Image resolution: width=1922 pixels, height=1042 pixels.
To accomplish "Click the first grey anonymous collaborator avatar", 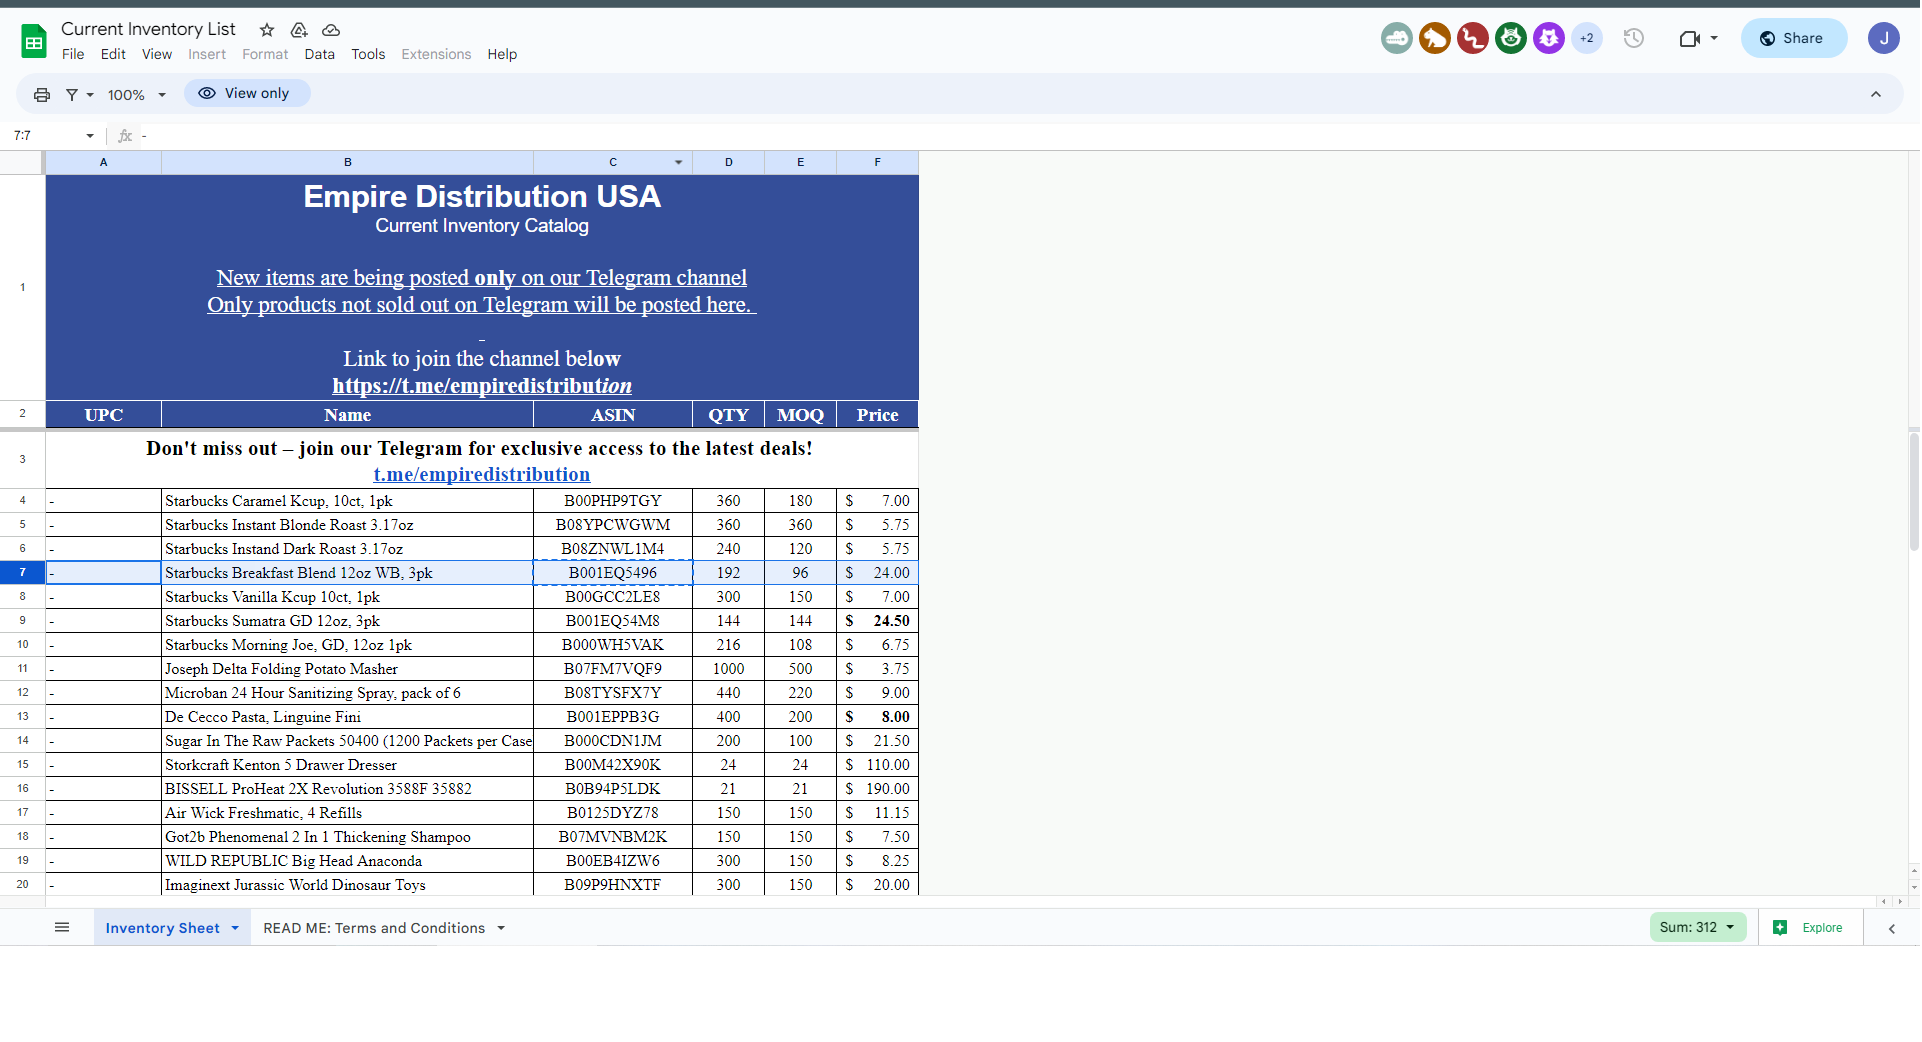I will pos(1397,38).
